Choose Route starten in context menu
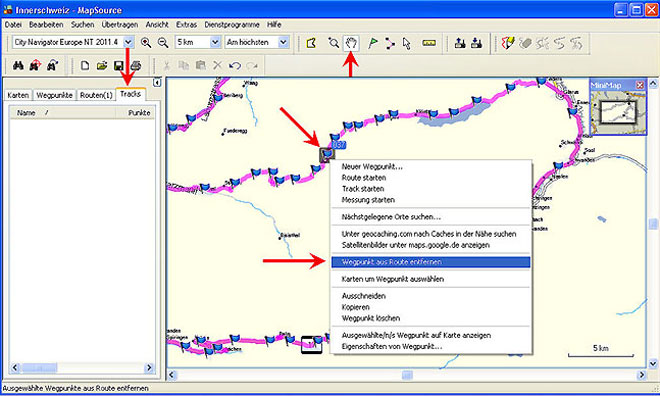This screenshot has width=660, height=396. tap(431, 178)
